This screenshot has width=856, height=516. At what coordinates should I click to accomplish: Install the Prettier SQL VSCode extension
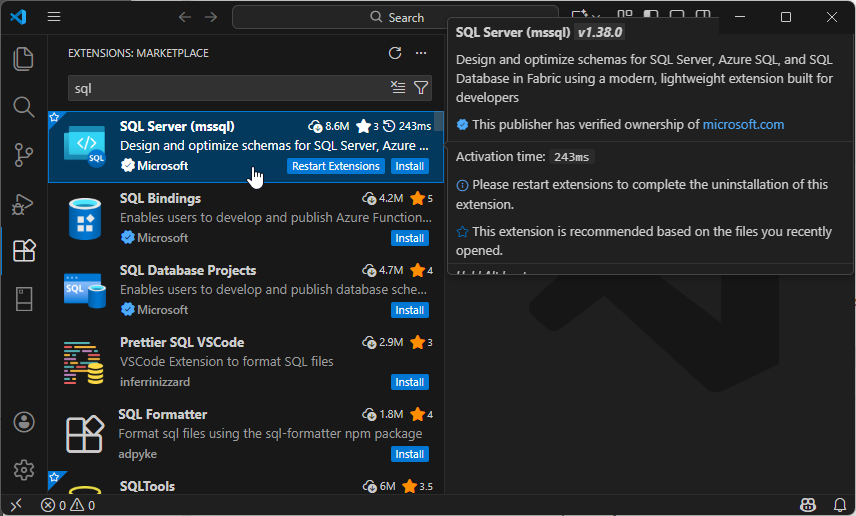click(x=409, y=382)
